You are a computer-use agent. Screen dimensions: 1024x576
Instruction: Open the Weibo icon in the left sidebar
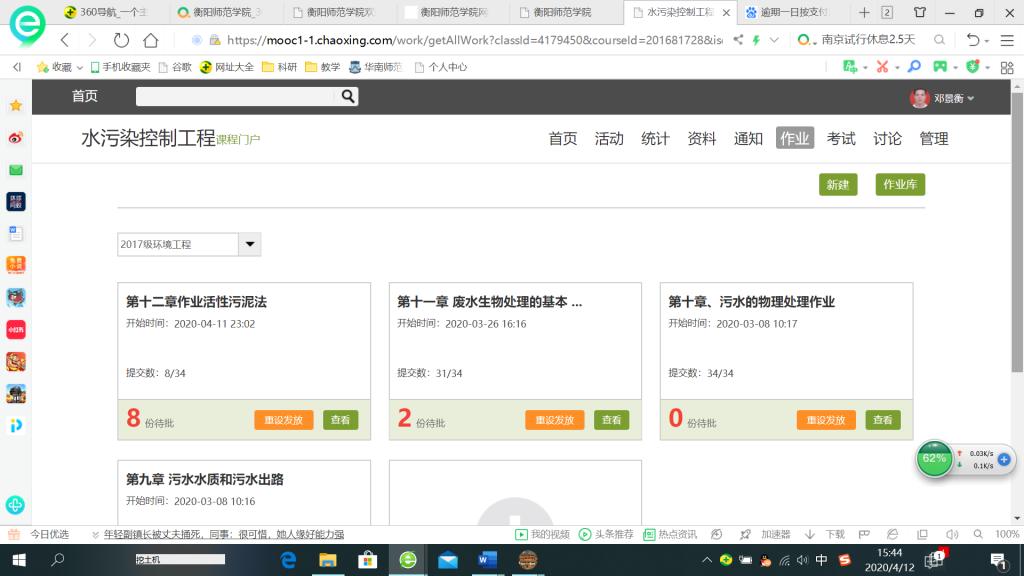click(16, 137)
